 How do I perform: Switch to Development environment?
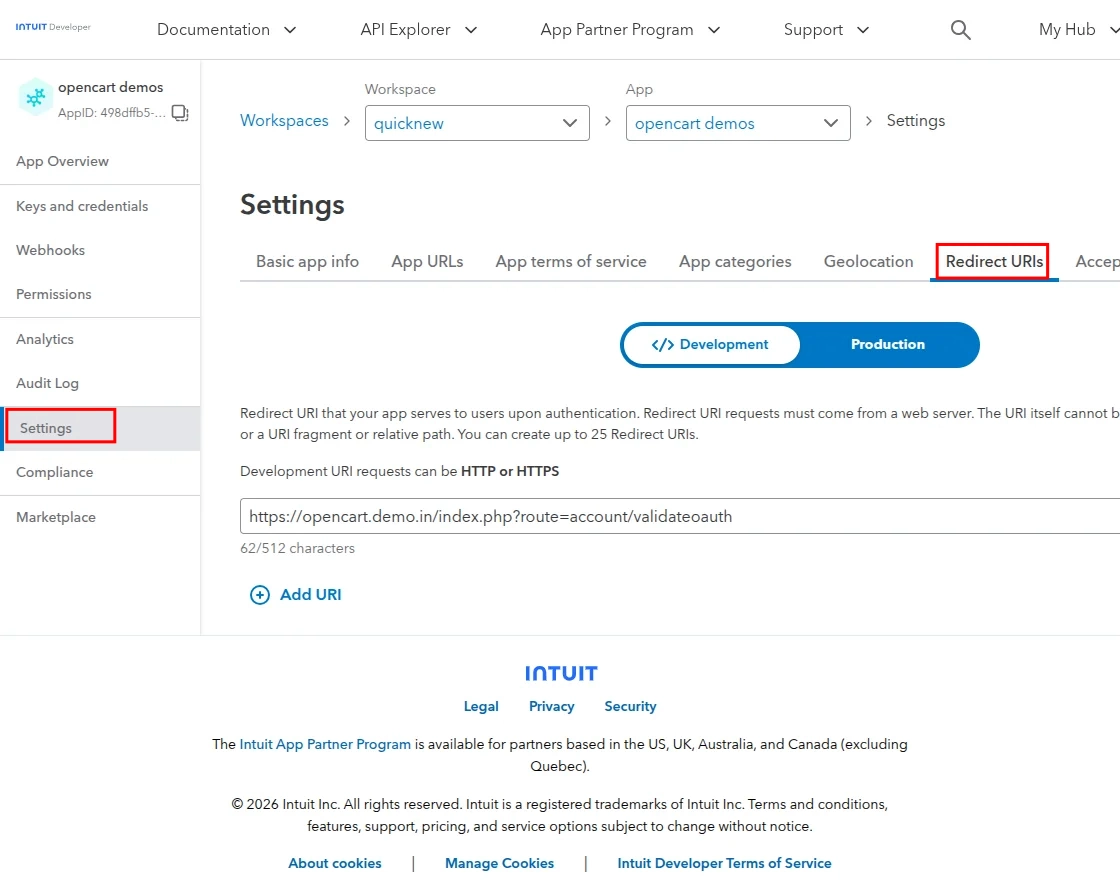tap(711, 345)
